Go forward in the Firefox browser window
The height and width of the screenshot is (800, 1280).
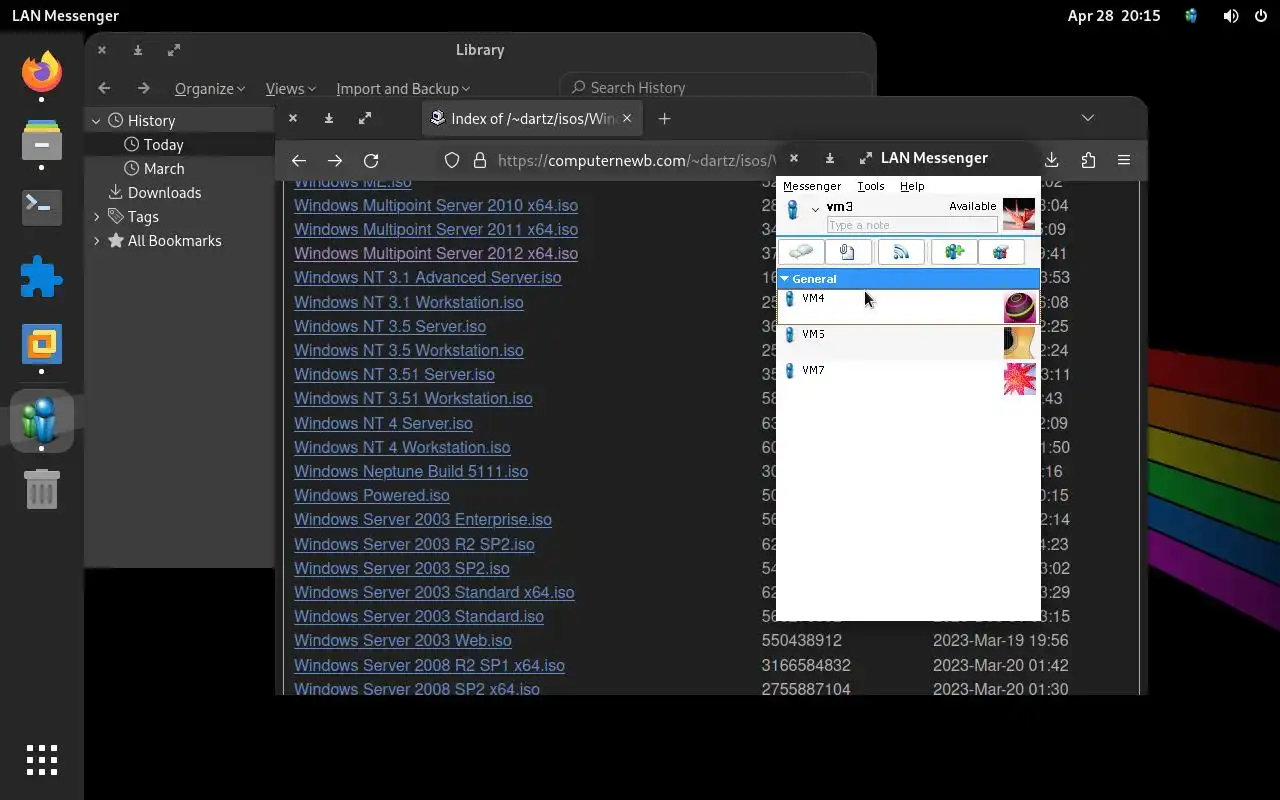tap(335, 160)
